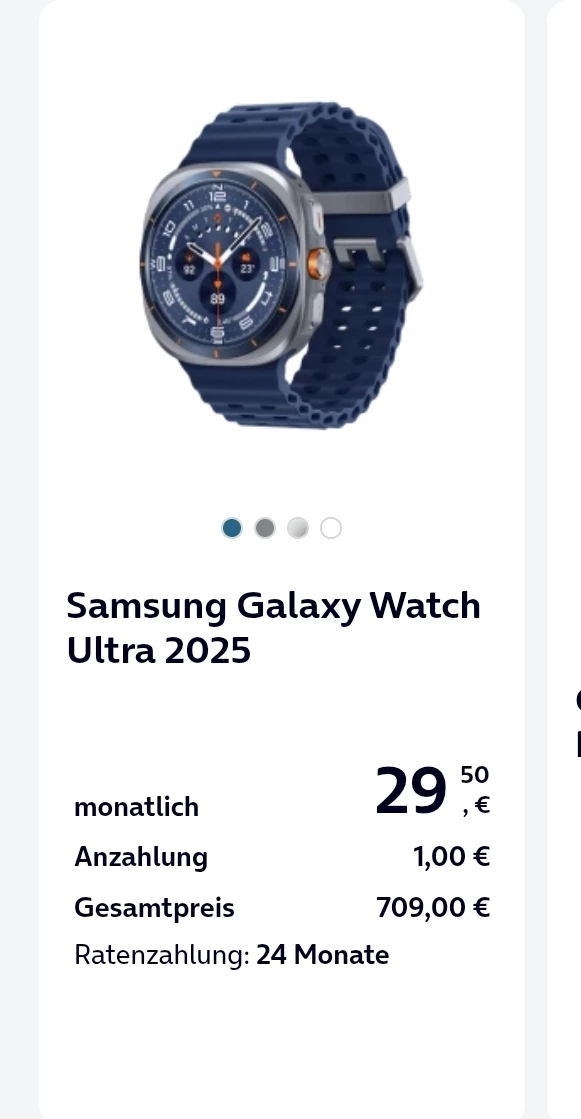Click the 709,00 € total price
This screenshot has height=1119, width=581.
pos(433,908)
